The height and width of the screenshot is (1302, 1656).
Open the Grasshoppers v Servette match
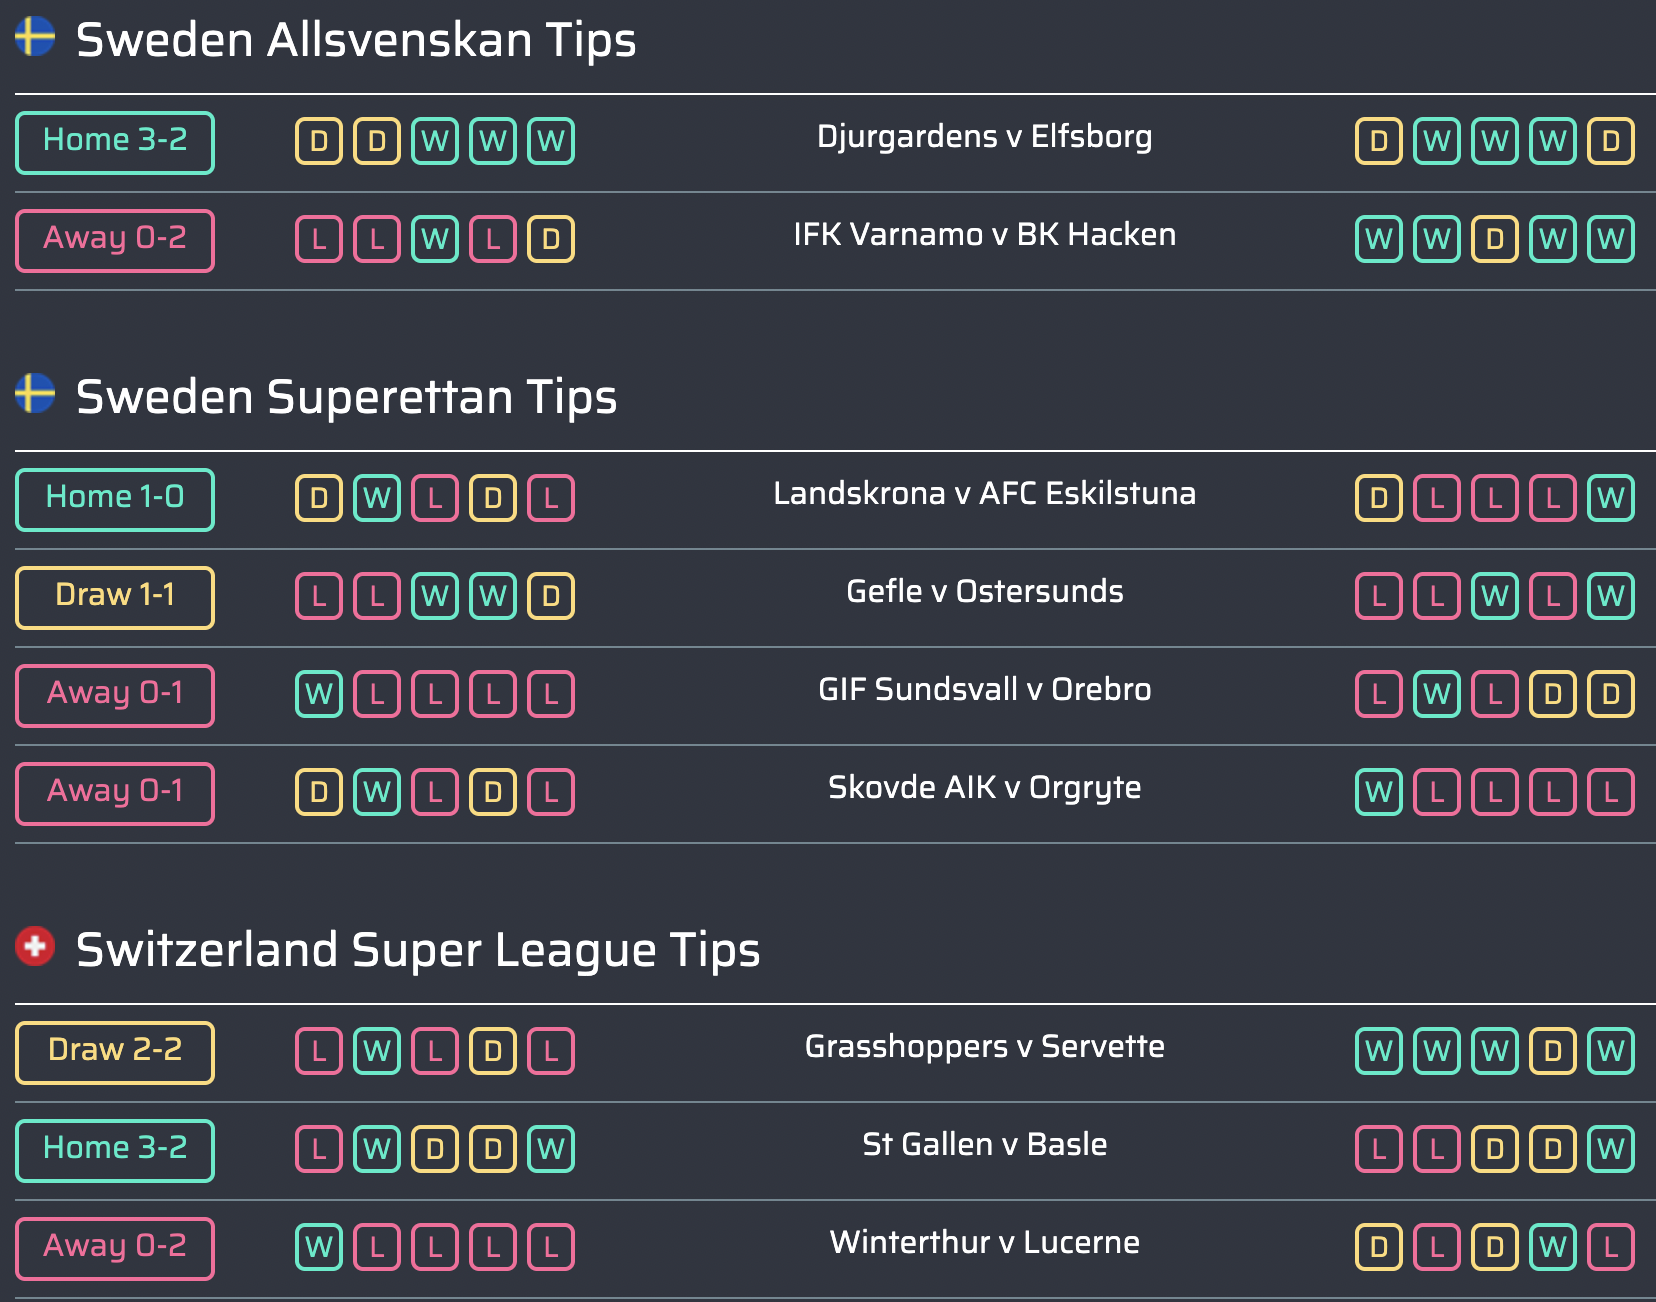pyautogui.click(x=985, y=1046)
